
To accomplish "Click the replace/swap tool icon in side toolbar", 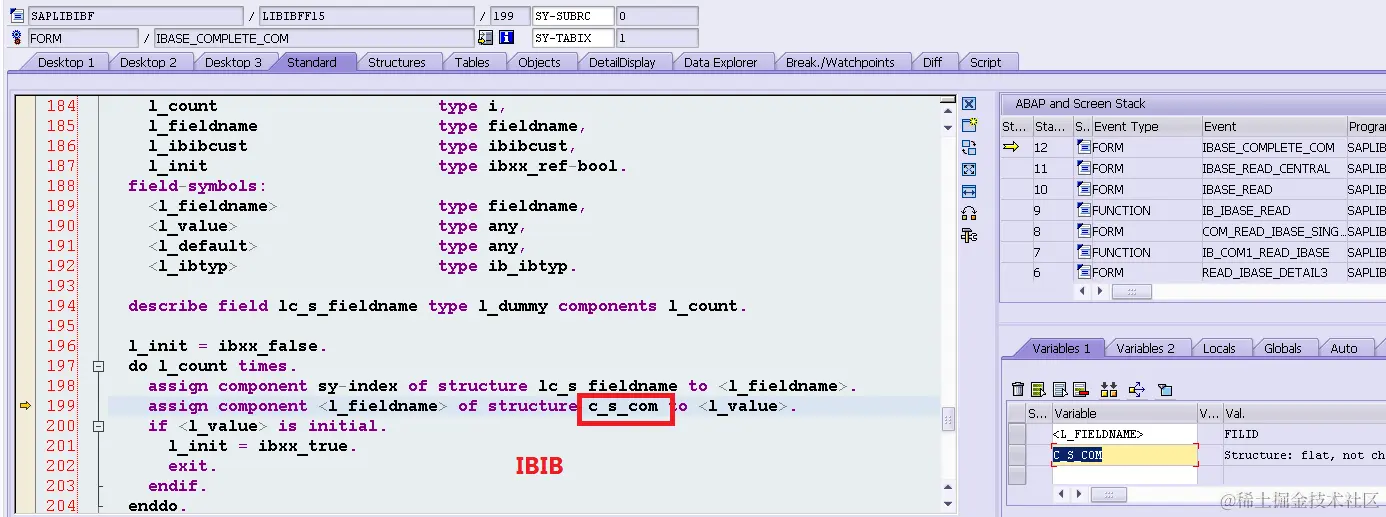I will 968,147.
